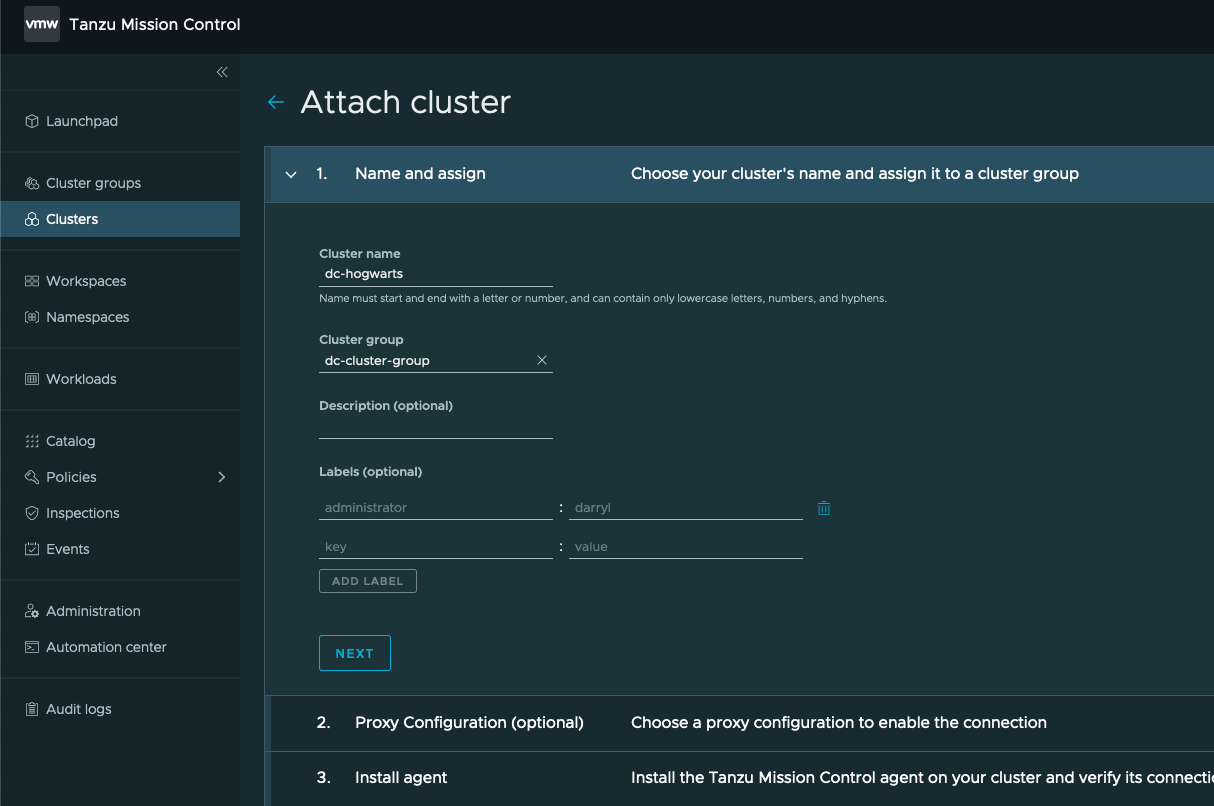Click the Workloads icon in sidebar
The width and height of the screenshot is (1214, 806).
(x=32, y=379)
